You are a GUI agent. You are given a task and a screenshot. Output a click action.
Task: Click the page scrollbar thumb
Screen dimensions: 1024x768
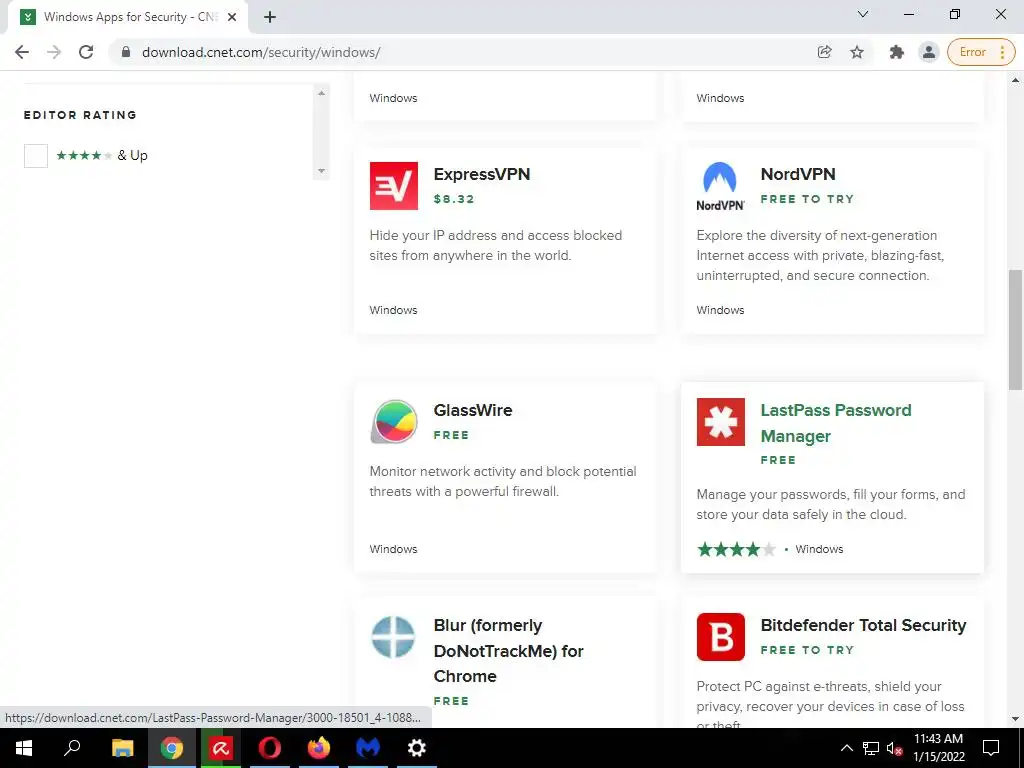1016,330
